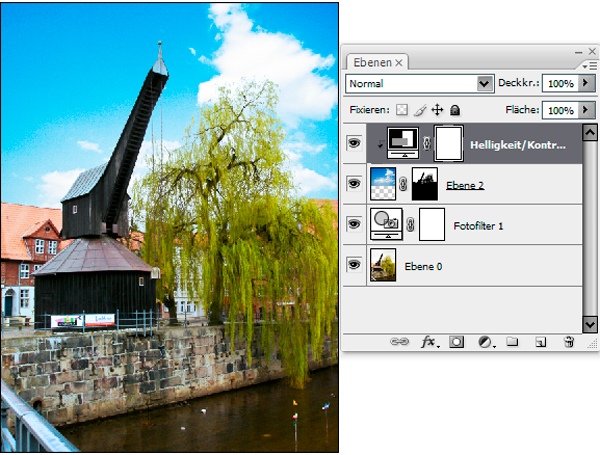Create new fill or adjustment layer
Image resolution: width=600 pixels, height=455 pixels.
coord(485,342)
